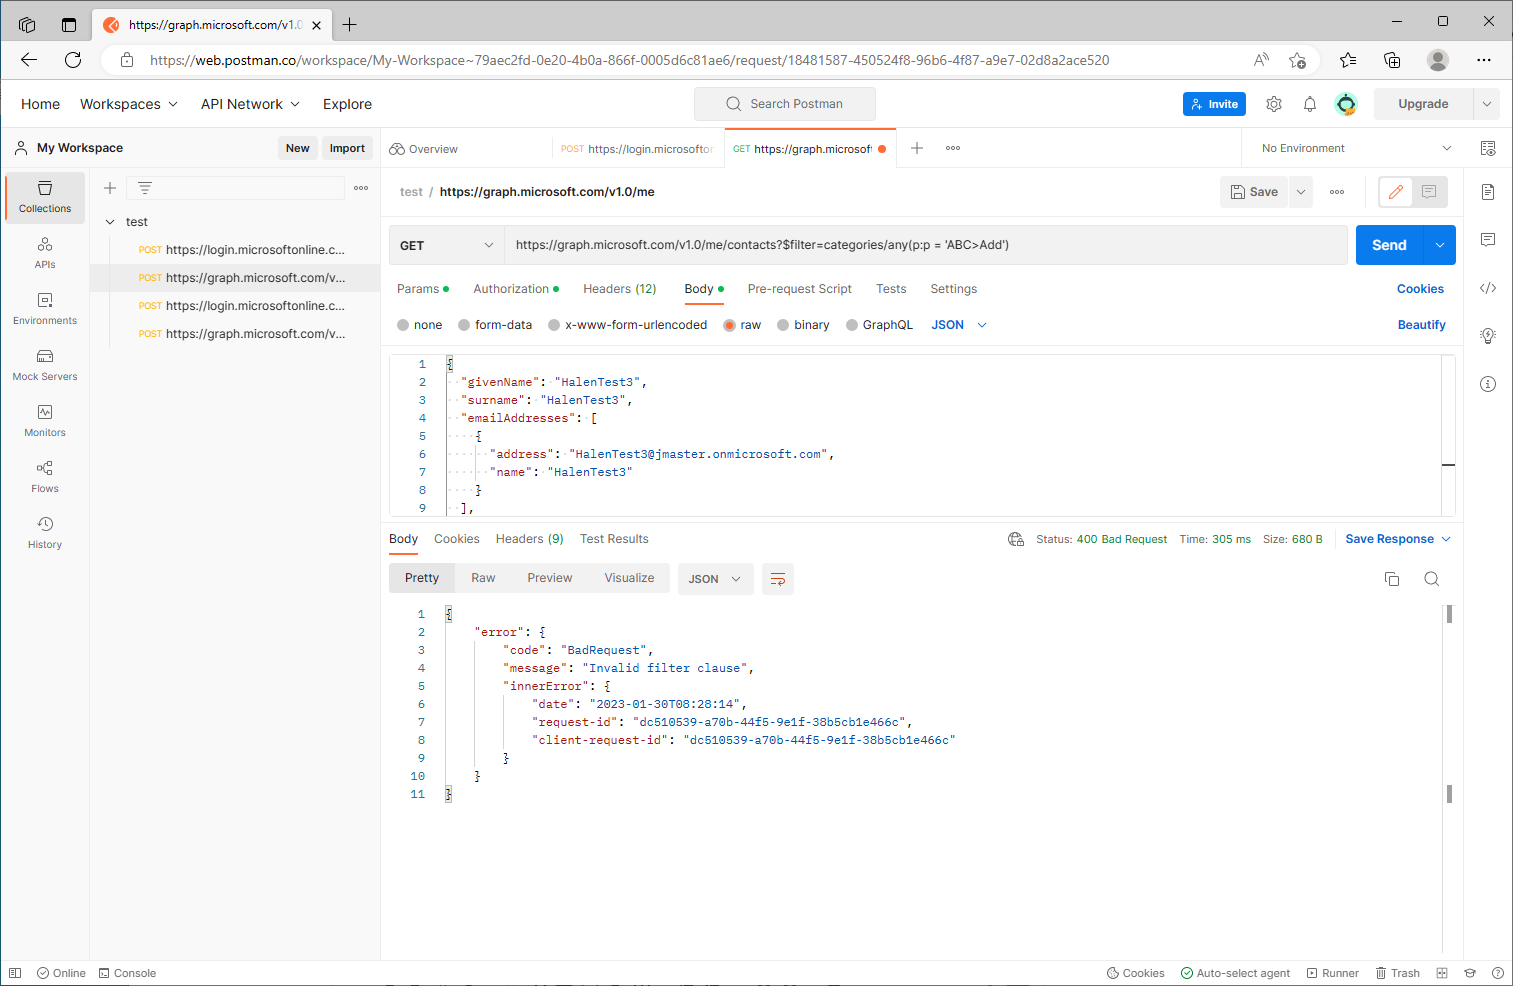Switch to the Authorization tab

509,288
